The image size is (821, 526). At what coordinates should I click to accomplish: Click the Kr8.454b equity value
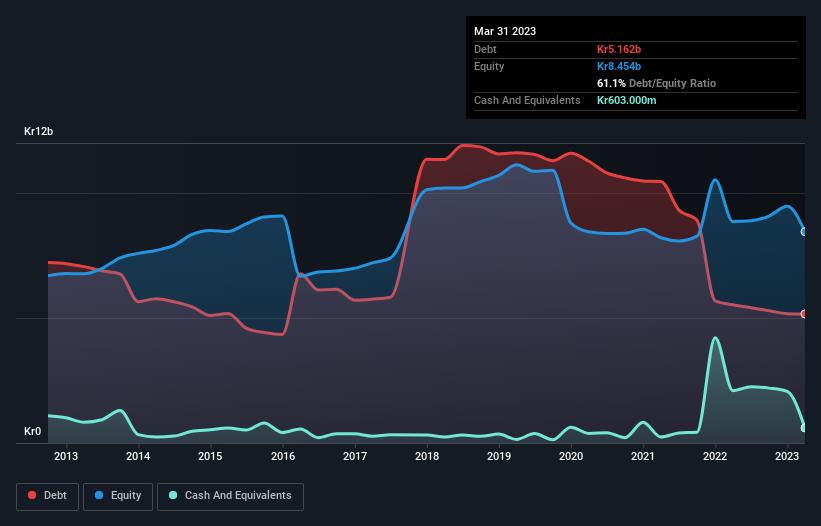pyautogui.click(x=619, y=66)
